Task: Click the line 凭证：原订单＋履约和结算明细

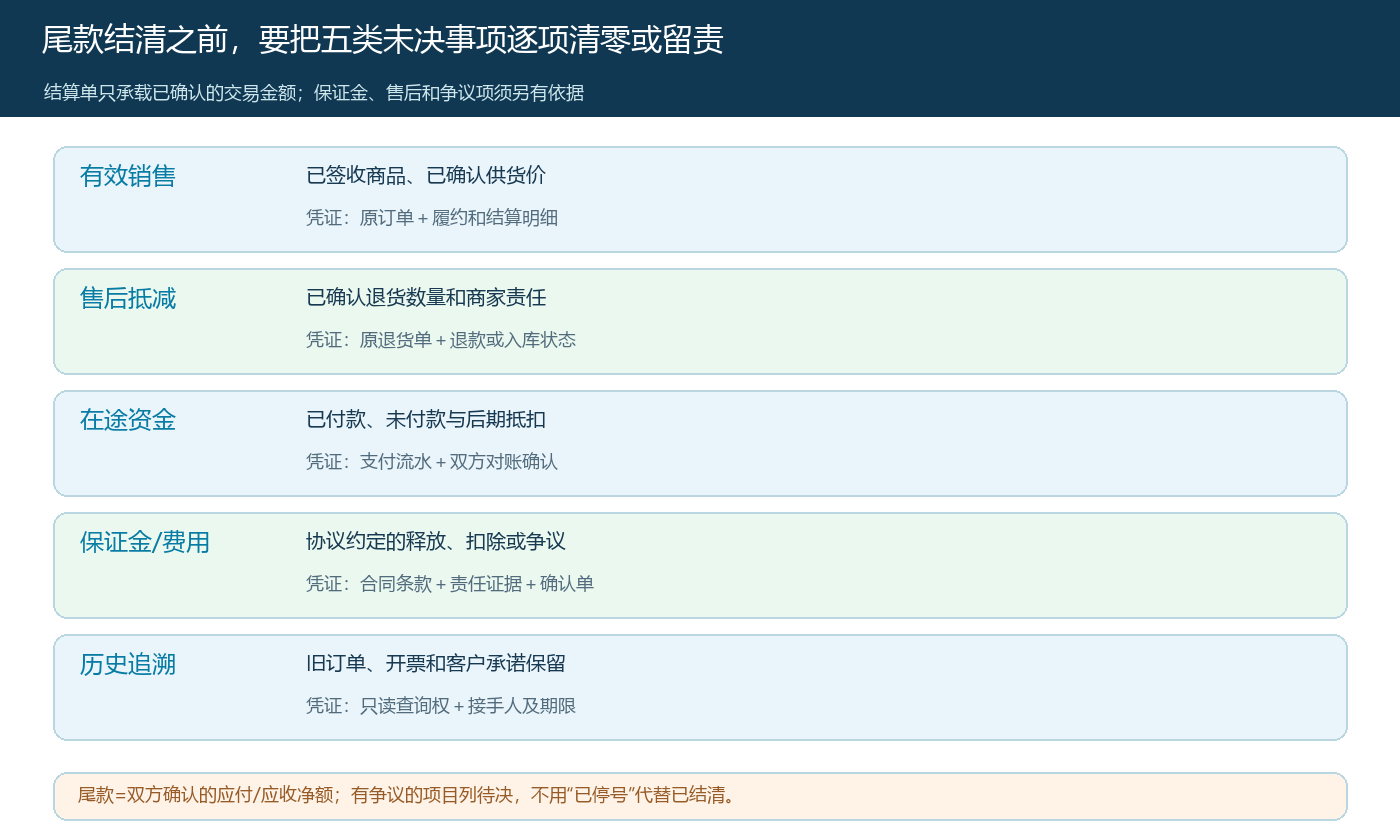Action: coord(432,217)
